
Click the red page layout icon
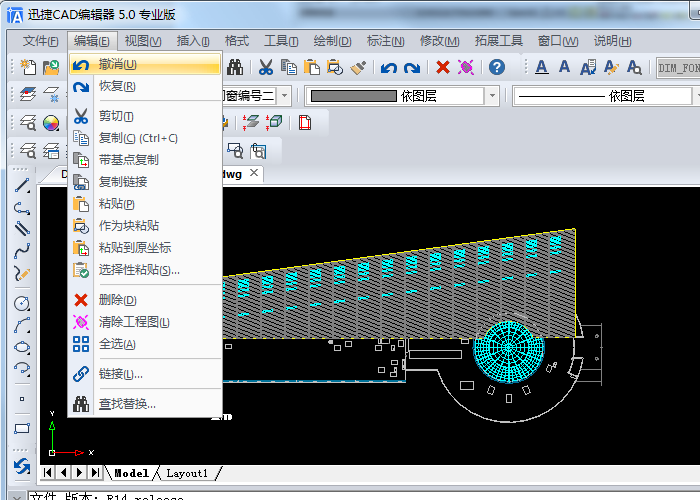click(305, 123)
